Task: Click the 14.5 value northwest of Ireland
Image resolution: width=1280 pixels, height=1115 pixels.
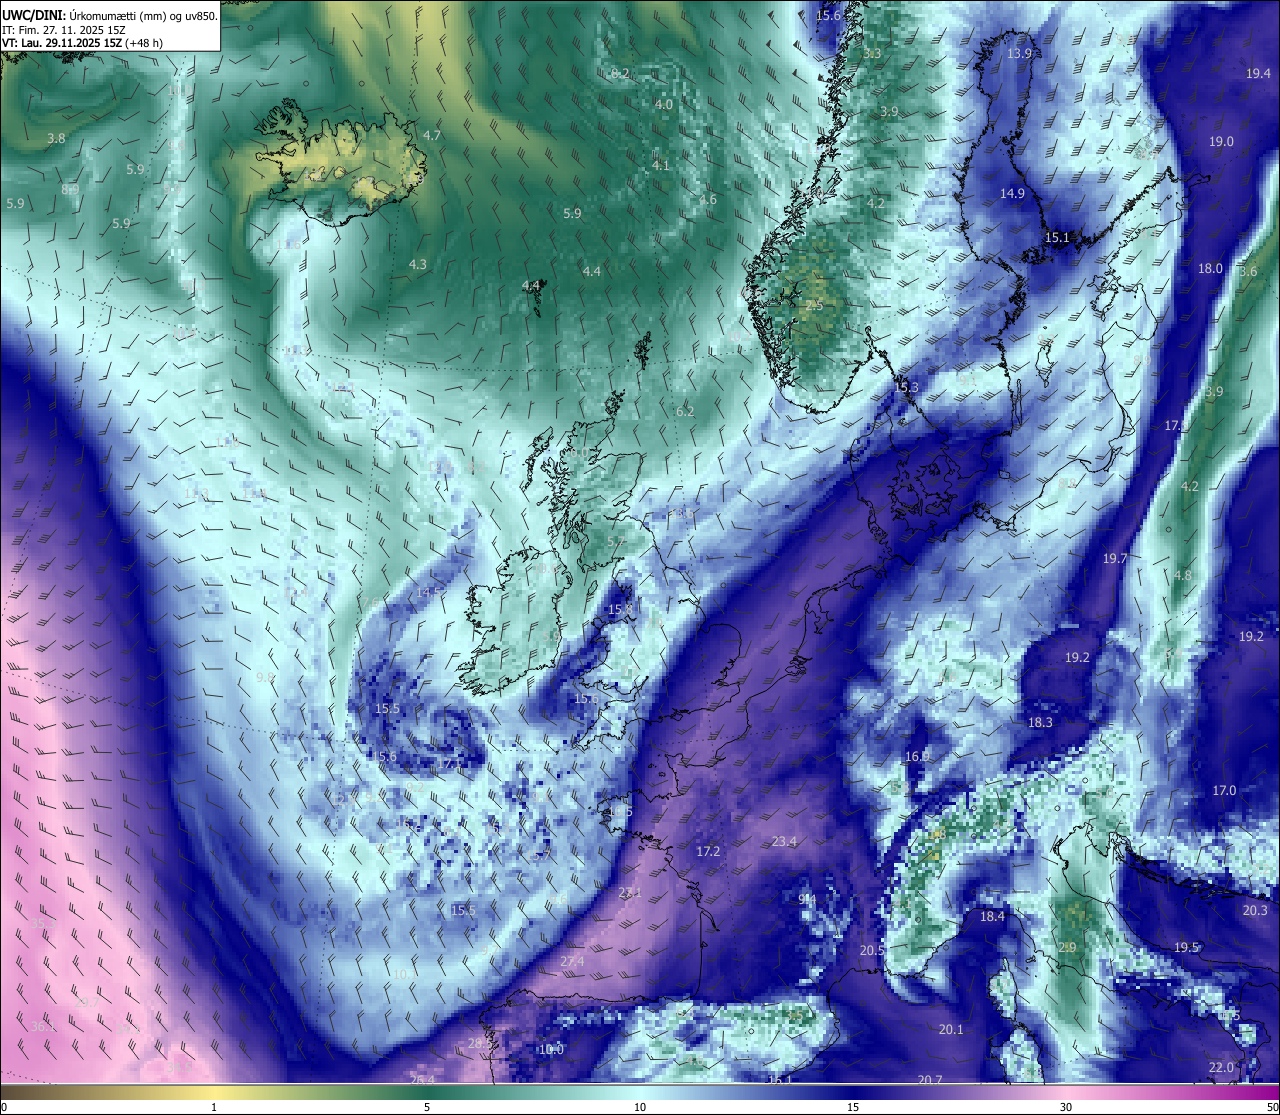Action: (428, 592)
